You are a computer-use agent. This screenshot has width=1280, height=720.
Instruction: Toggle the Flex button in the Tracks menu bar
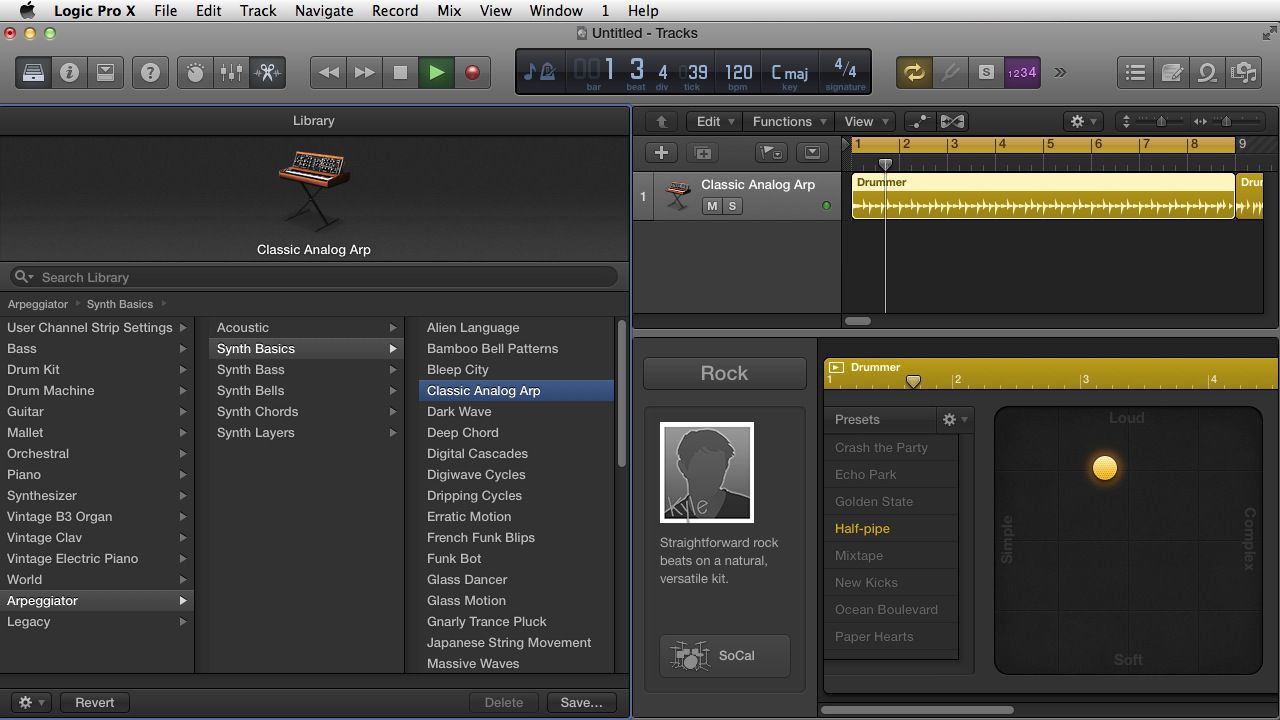tap(952, 121)
